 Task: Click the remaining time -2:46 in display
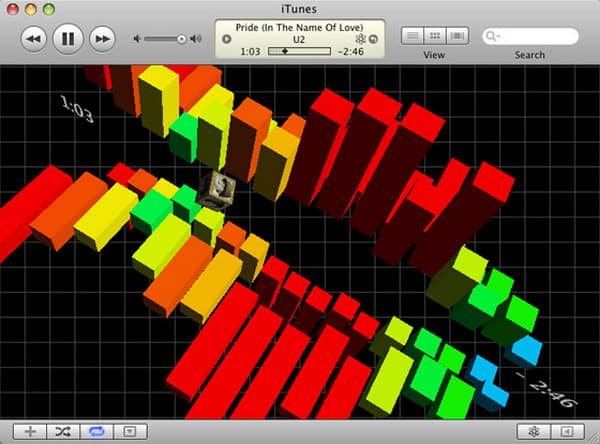pyautogui.click(x=351, y=51)
